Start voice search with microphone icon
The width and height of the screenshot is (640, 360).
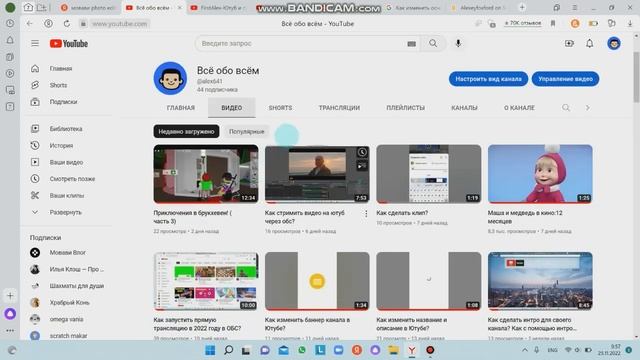[x=458, y=43]
